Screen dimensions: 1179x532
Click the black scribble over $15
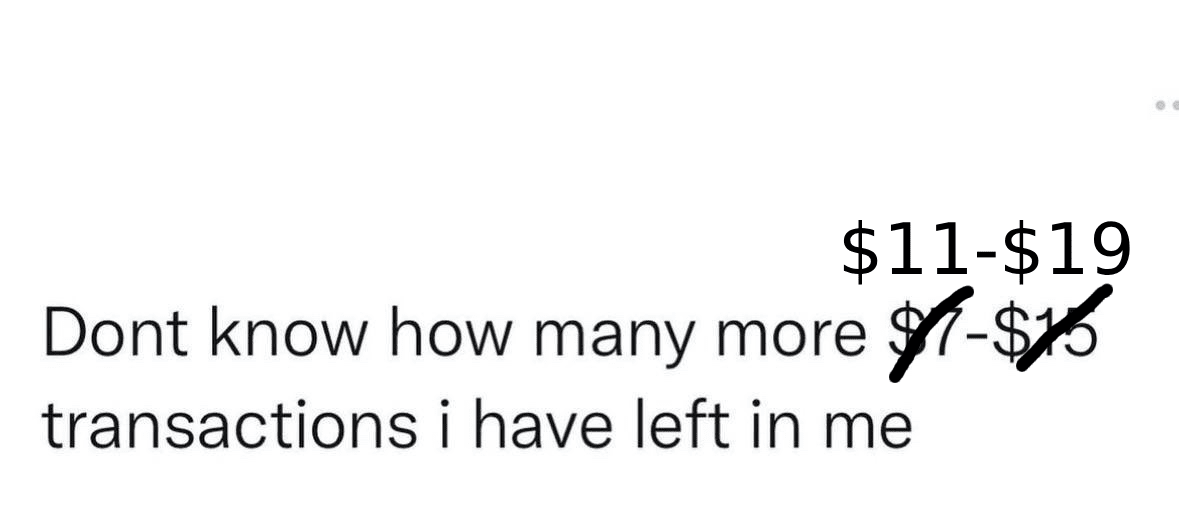click(x=1064, y=327)
